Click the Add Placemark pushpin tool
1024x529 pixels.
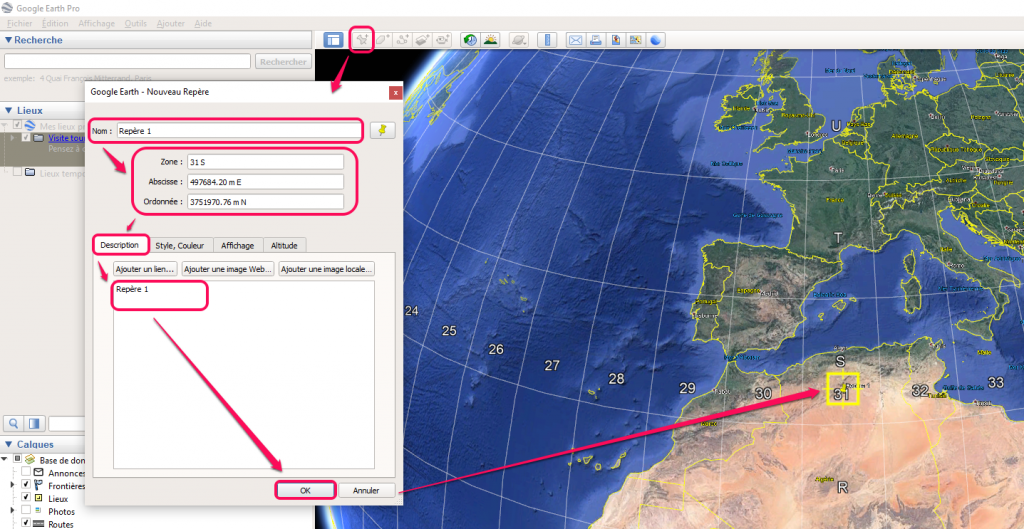pyautogui.click(x=361, y=40)
